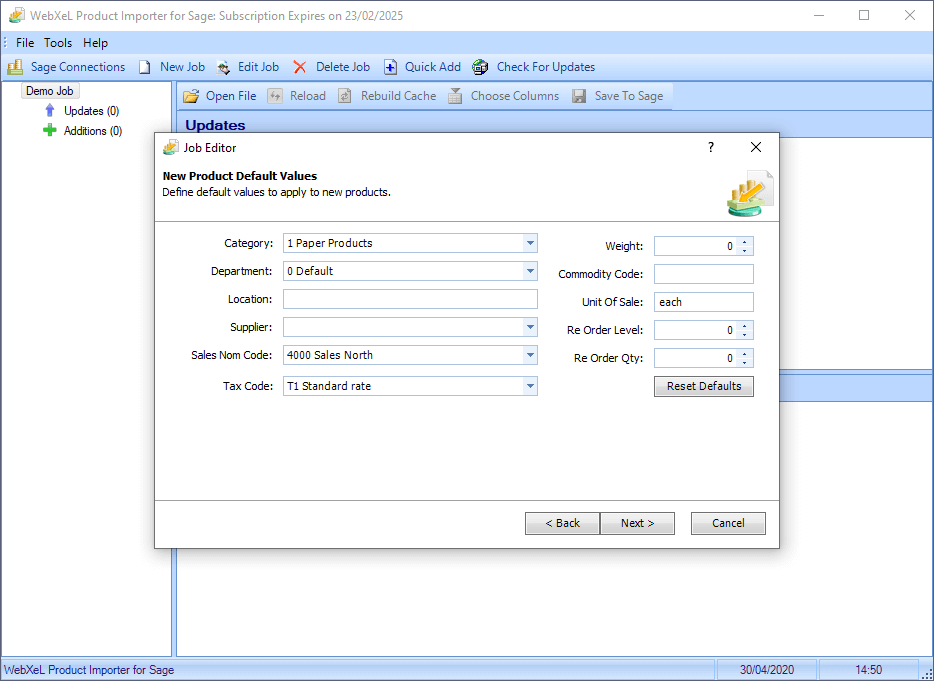Click the Edit Job label
Screen dimensions: 934x681
(x=259, y=67)
